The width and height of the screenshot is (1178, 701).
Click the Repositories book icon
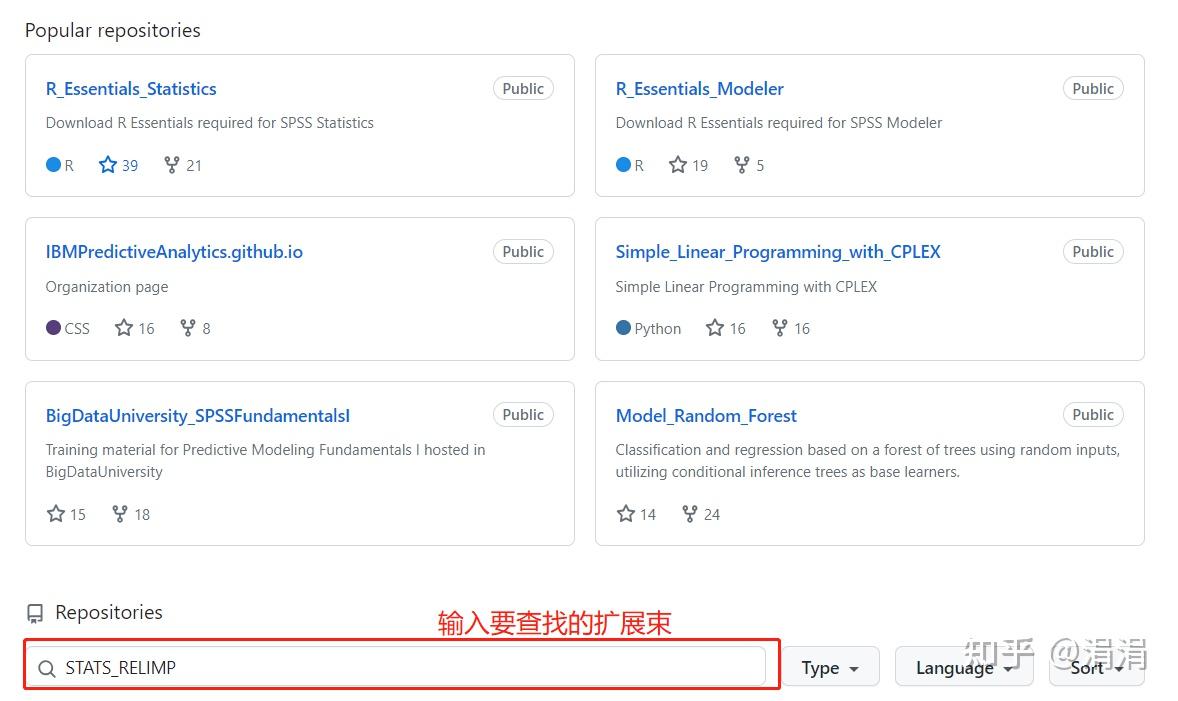tap(35, 613)
